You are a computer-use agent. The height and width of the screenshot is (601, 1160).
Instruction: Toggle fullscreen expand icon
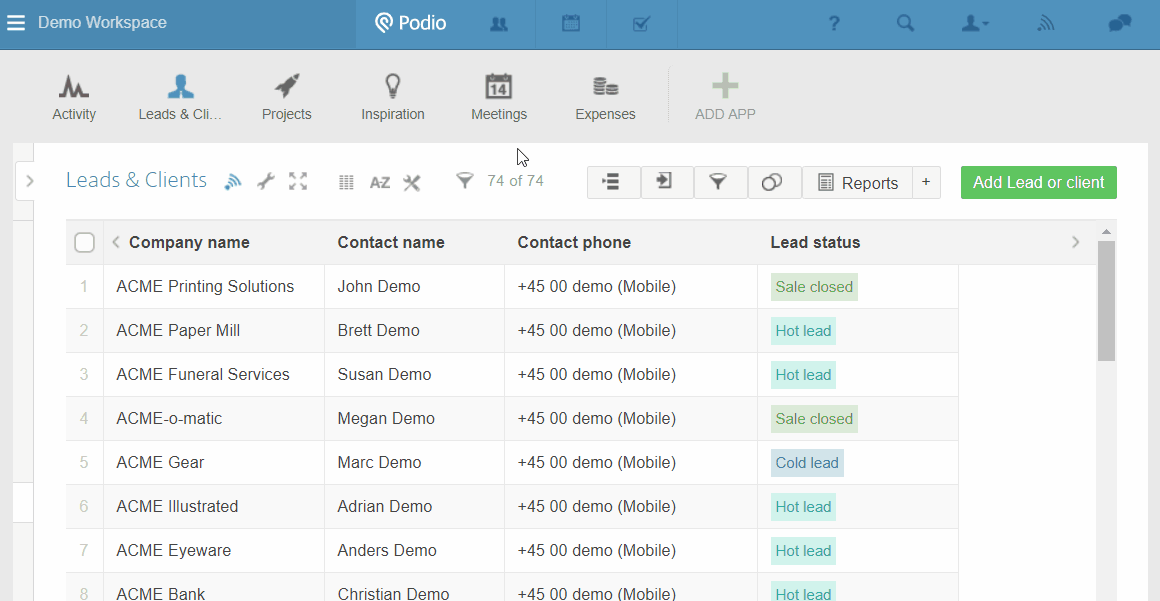click(298, 181)
